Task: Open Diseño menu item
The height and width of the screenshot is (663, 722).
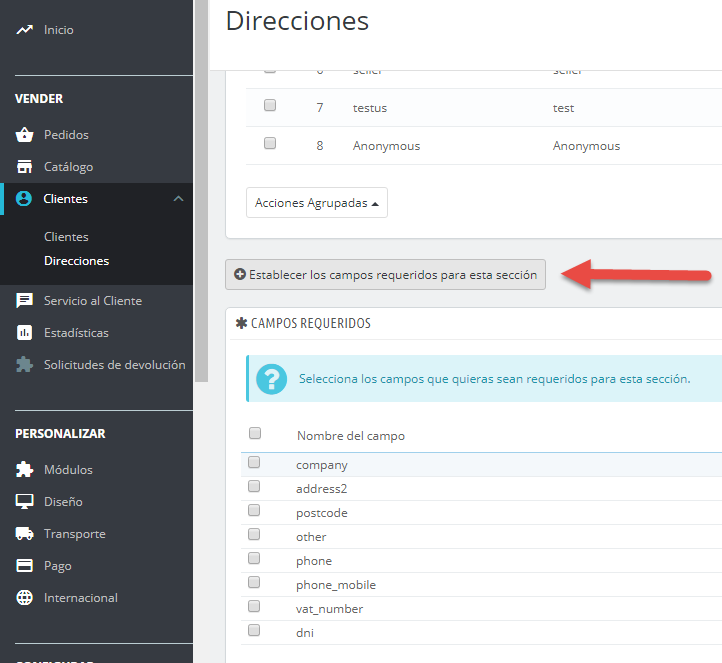Action: point(63,502)
